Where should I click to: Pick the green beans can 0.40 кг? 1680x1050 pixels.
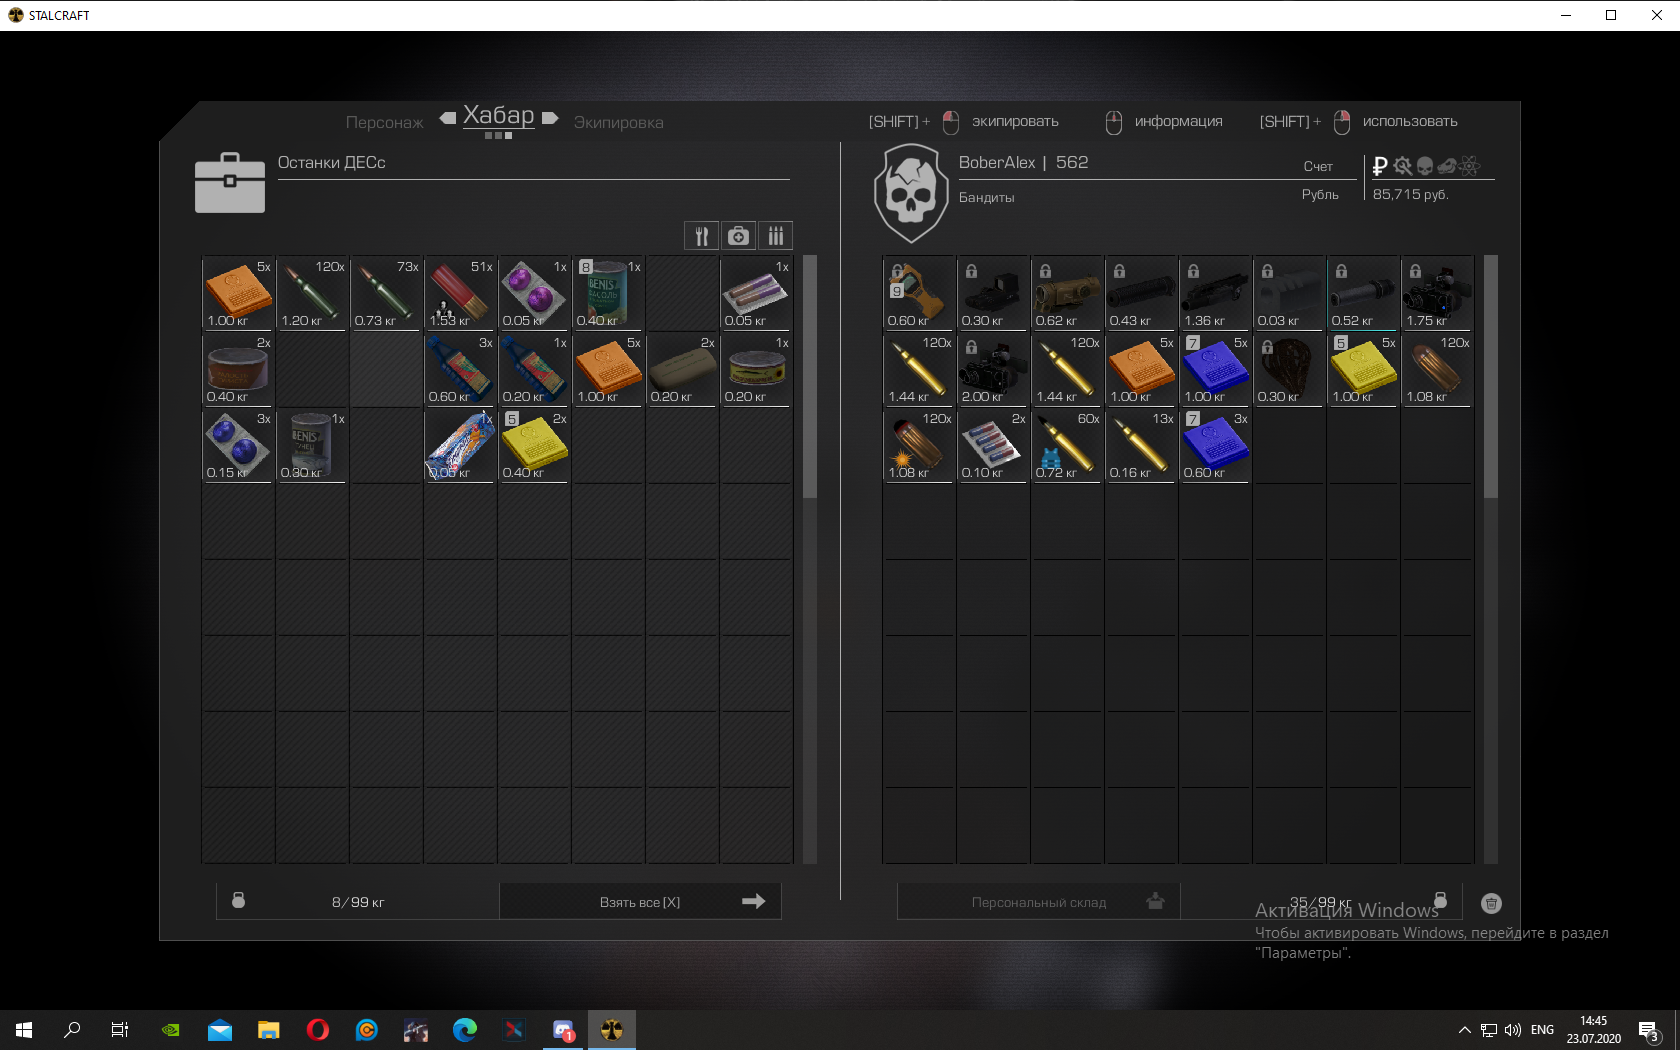pyautogui.click(x=608, y=293)
